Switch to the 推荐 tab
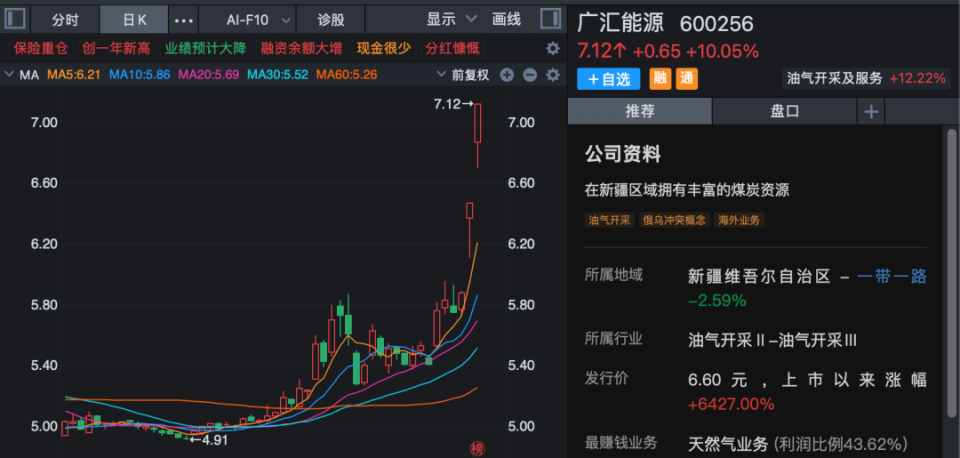The image size is (960, 458). [640, 111]
